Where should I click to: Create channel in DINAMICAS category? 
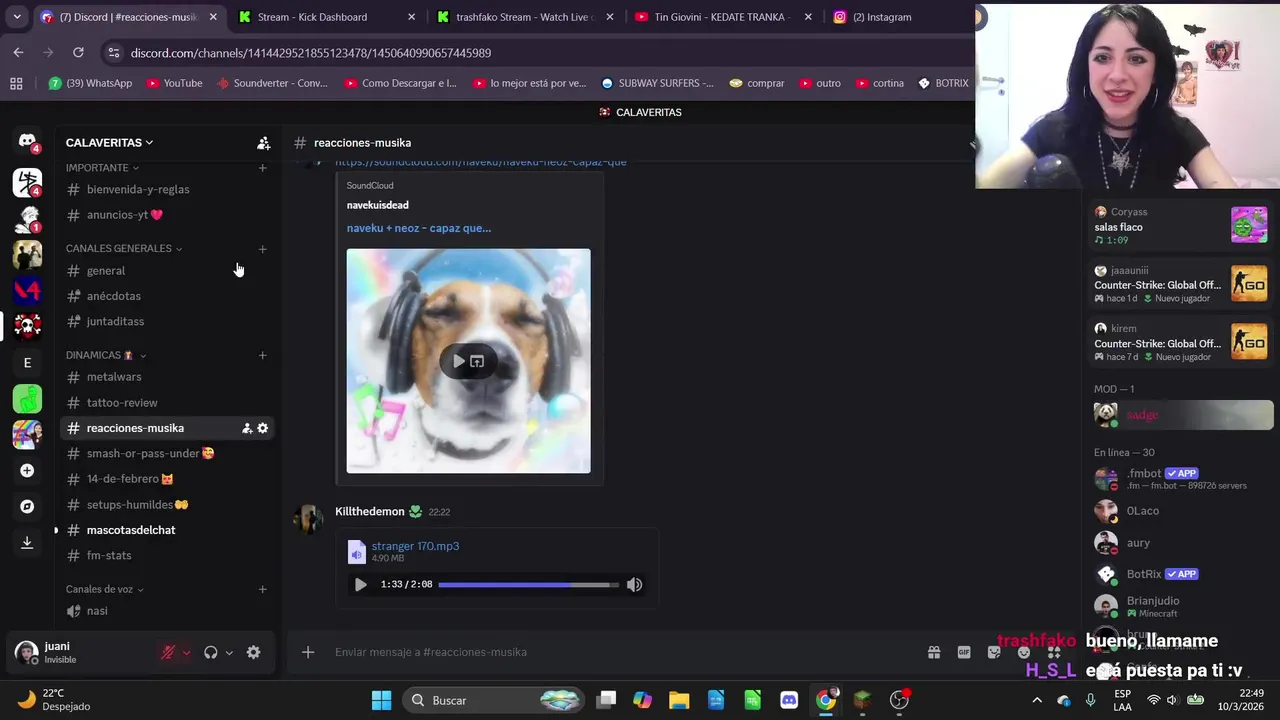coord(262,355)
